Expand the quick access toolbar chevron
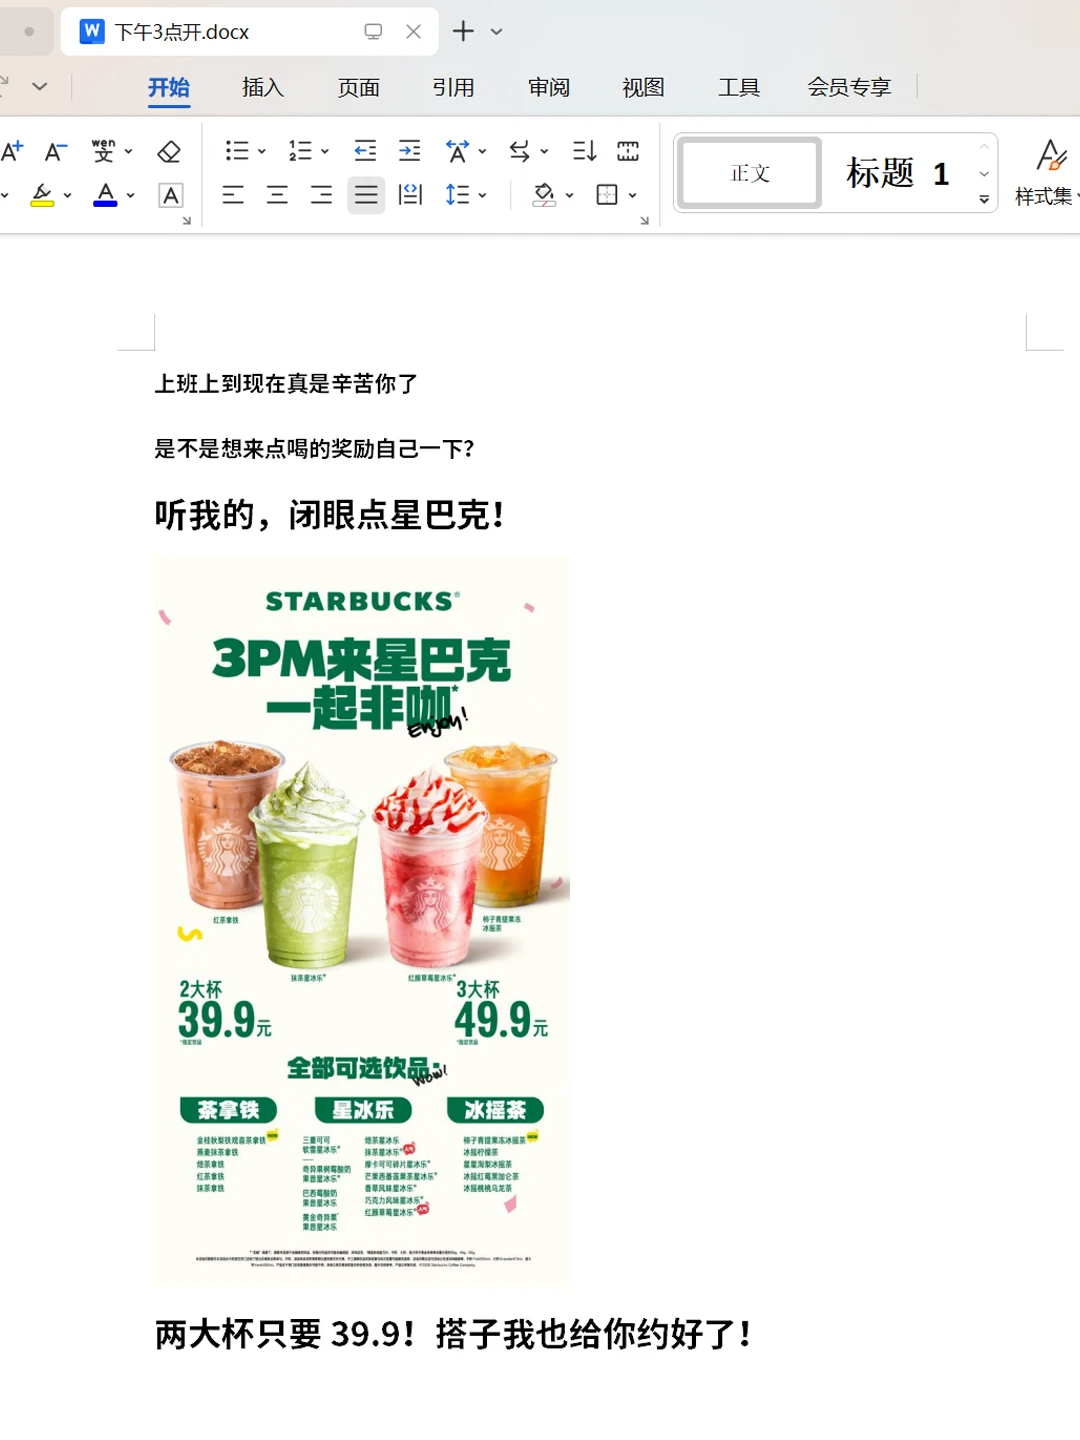Screen dimensions: 1080x1440 tap(40, 87)
